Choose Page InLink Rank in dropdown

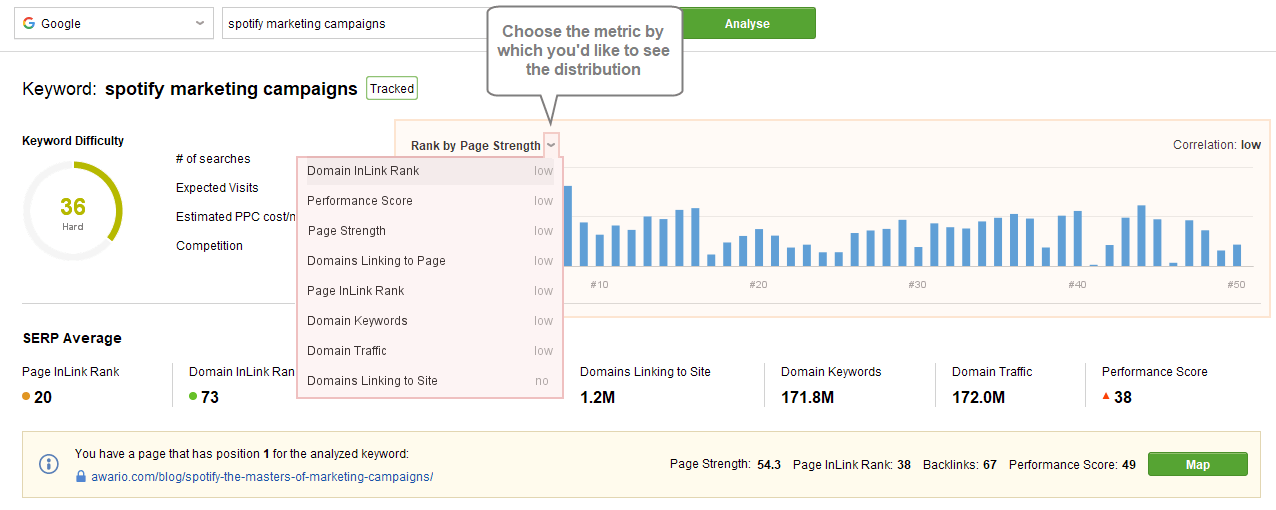tap(430, 291)
